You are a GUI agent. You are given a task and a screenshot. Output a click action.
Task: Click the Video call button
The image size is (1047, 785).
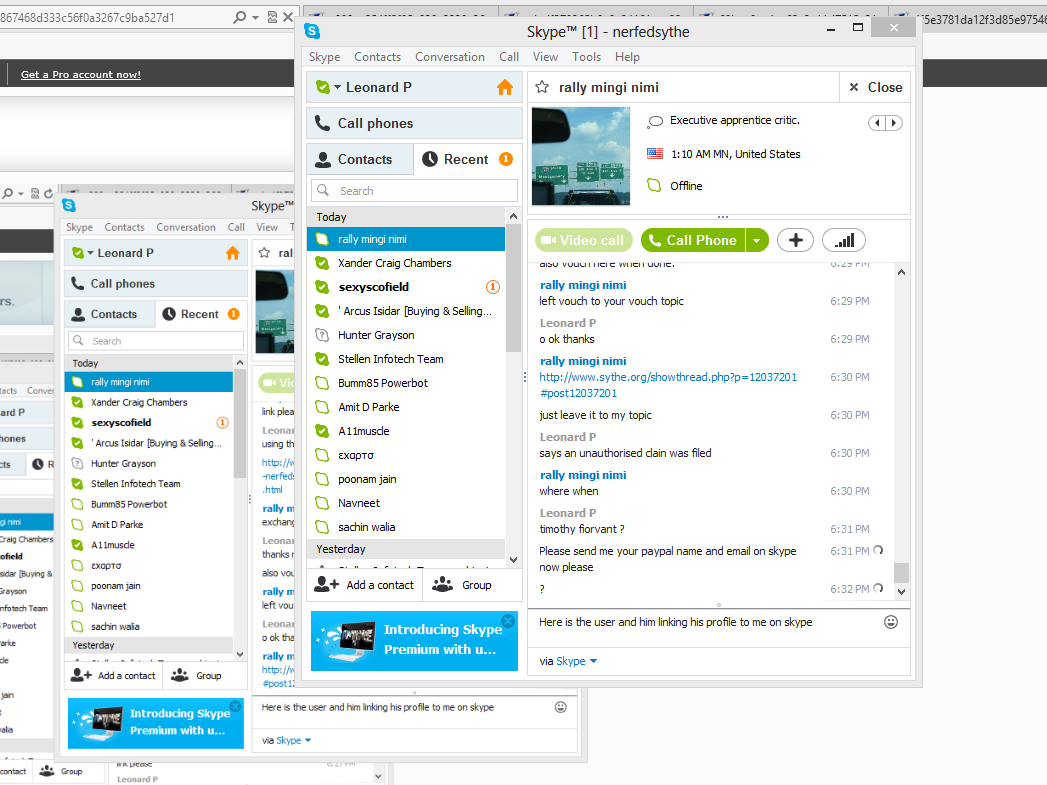pos(585,240)
